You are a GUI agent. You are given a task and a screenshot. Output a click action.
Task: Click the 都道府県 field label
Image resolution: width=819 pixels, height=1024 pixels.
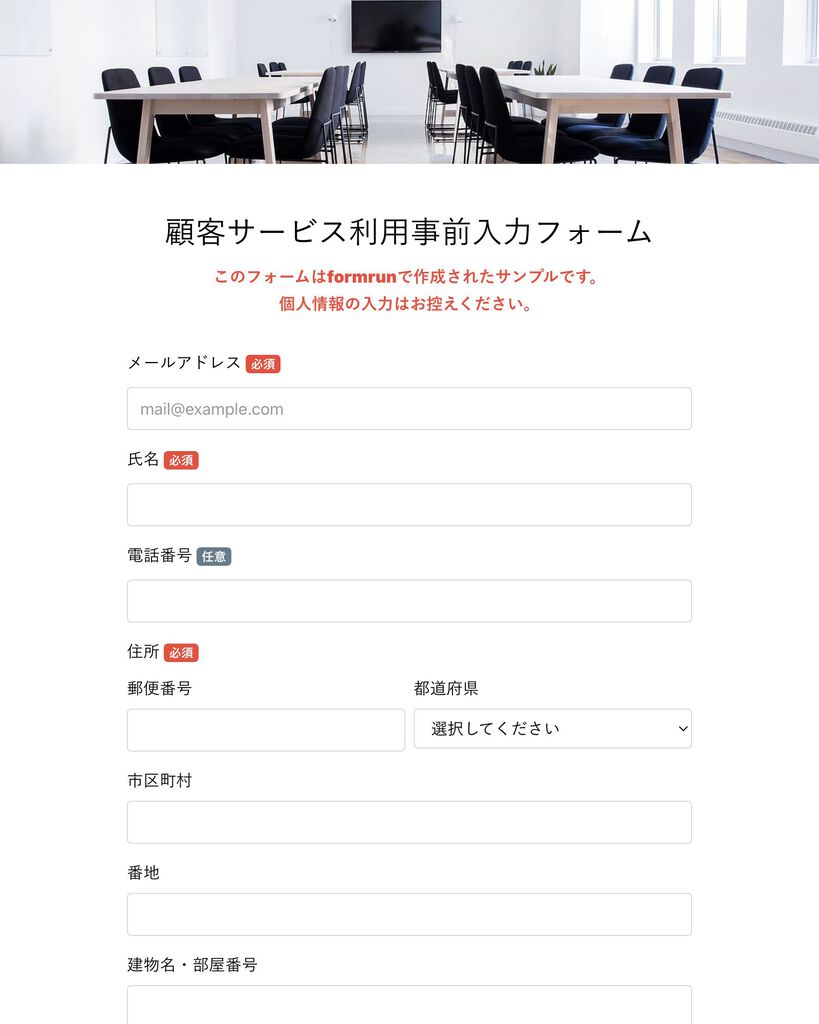click(x=446, y=688)
